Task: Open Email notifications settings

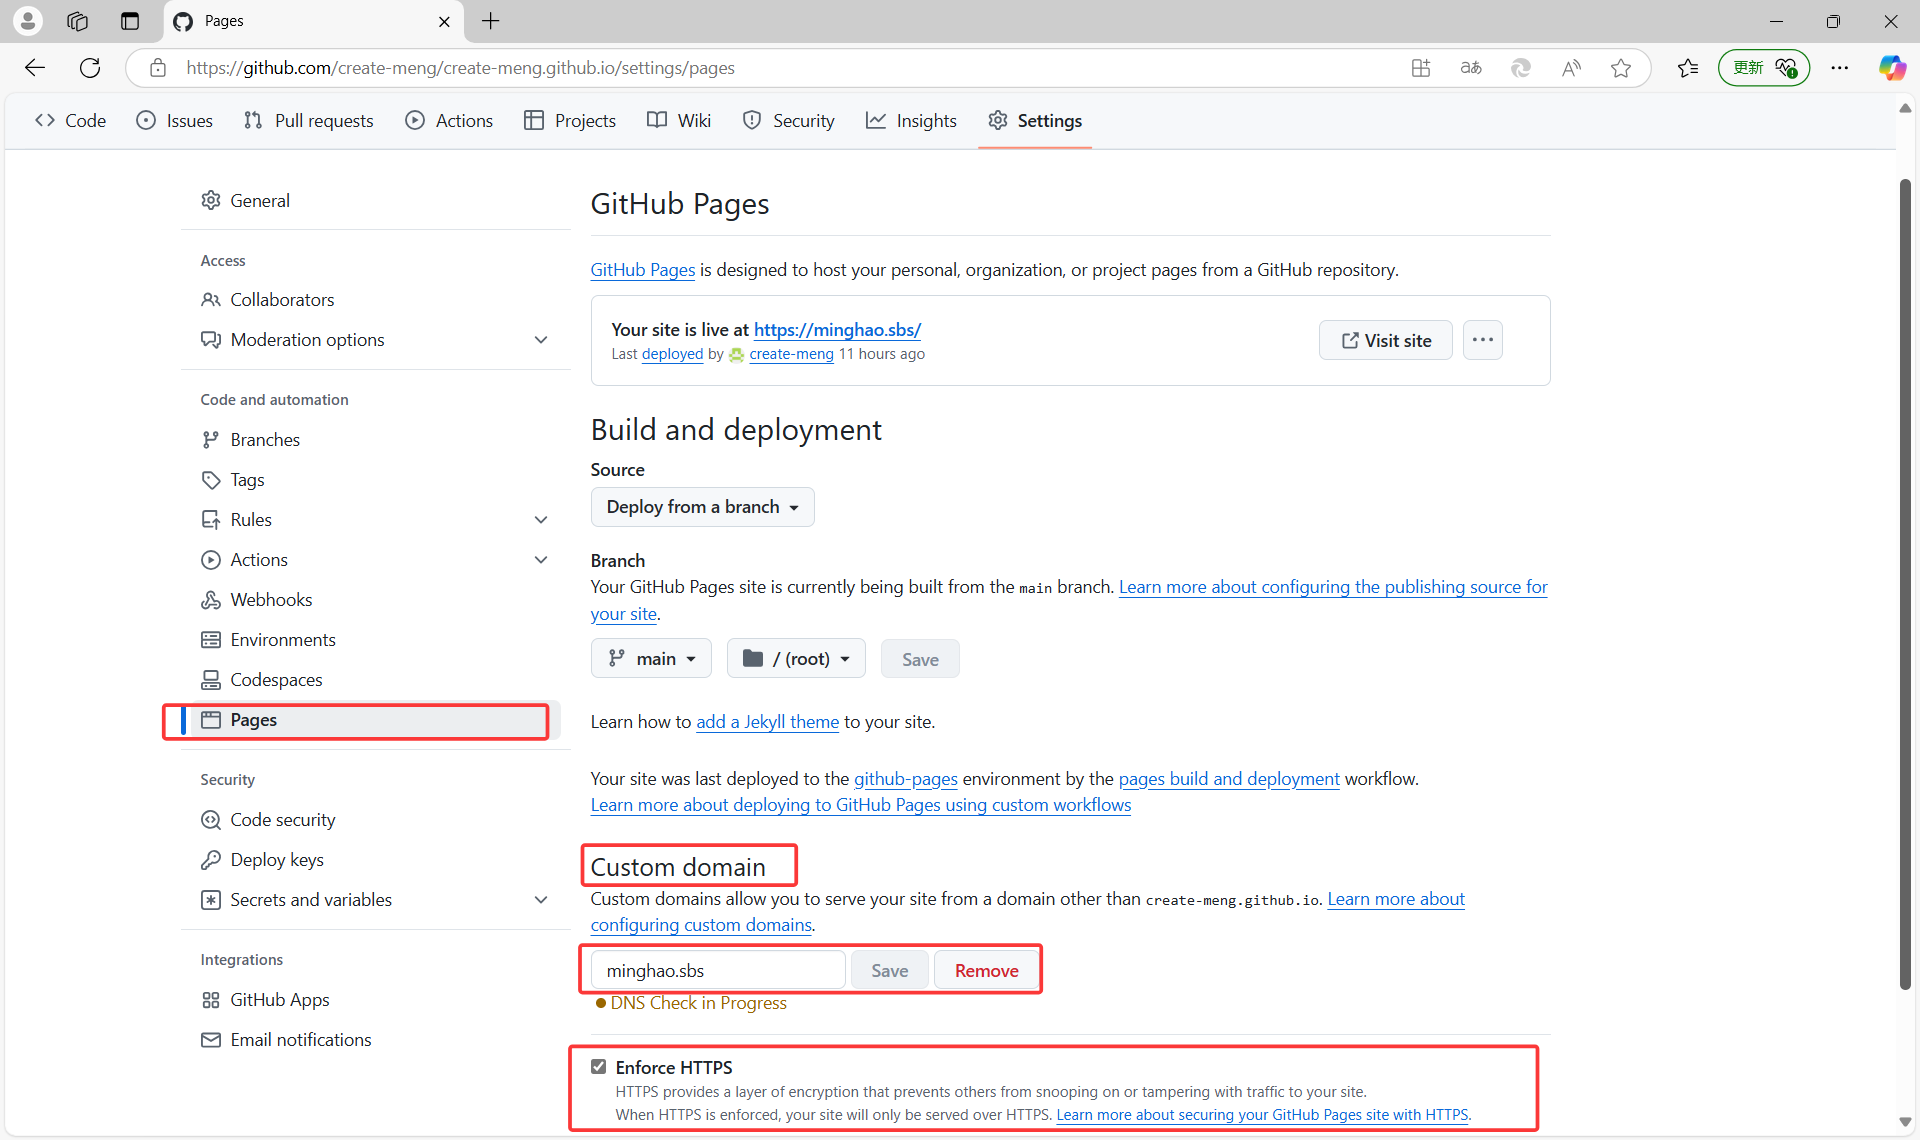Action: [300, 1039]
